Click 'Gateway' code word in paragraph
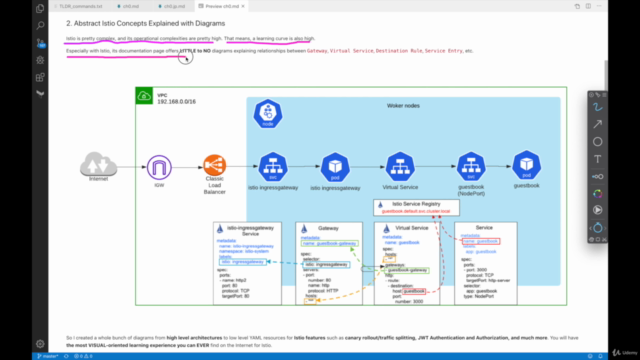Image resolution: width=640 pixels, height=360 pixels. pyautogui.click(x=317, y=51)
